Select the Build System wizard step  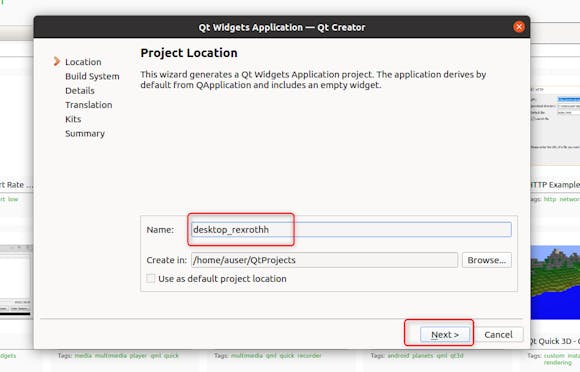(x=92, y=76)
